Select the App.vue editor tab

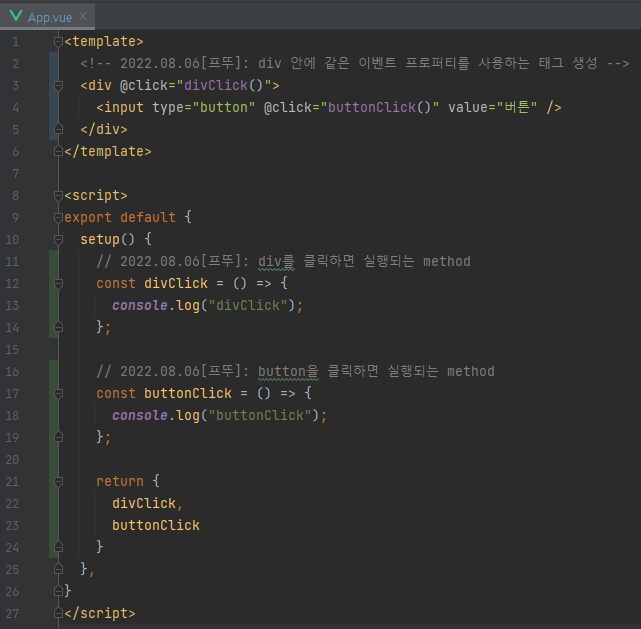(x=47, y=17)
